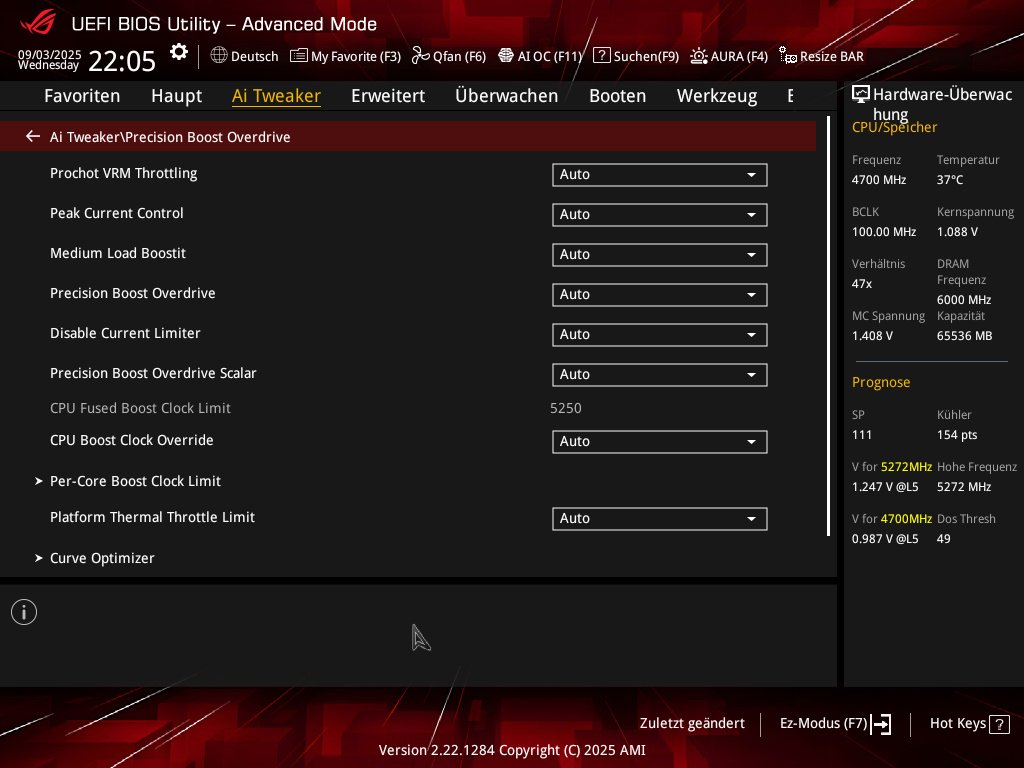Image resolution: width=1024 pixels, height=768 pixels.
Task: Open My Favorite (F3) list
Action: tap(345, 56)
